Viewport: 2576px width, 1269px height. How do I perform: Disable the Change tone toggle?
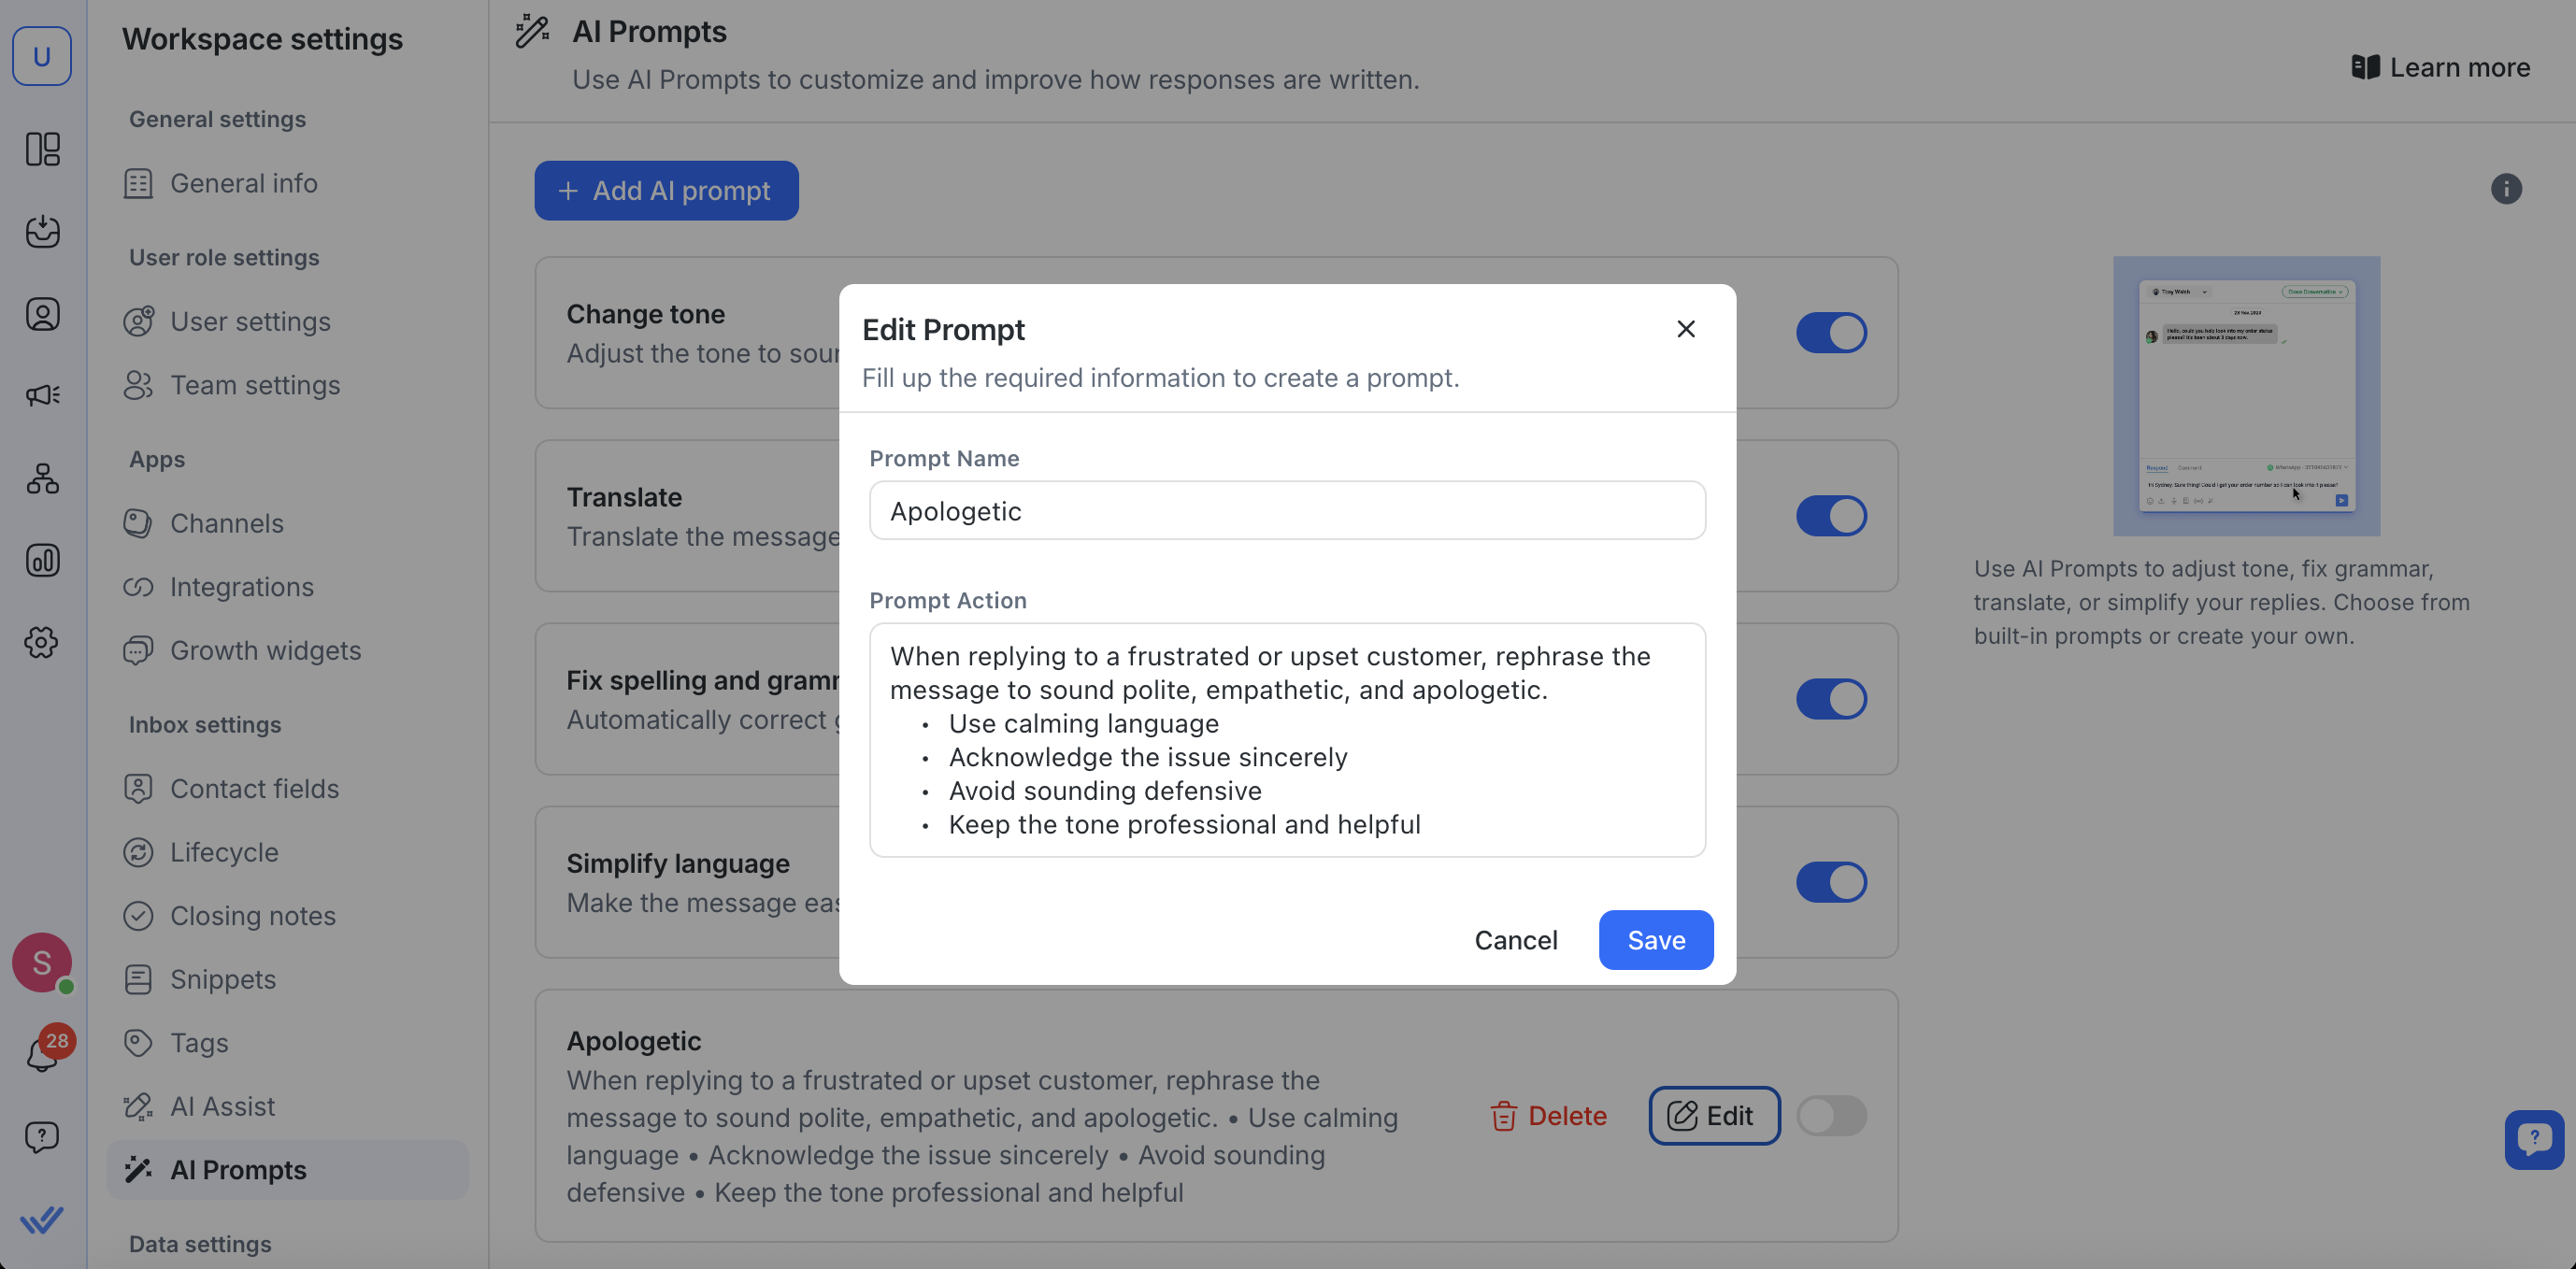pyautogui.click(x=1830, y=333)
